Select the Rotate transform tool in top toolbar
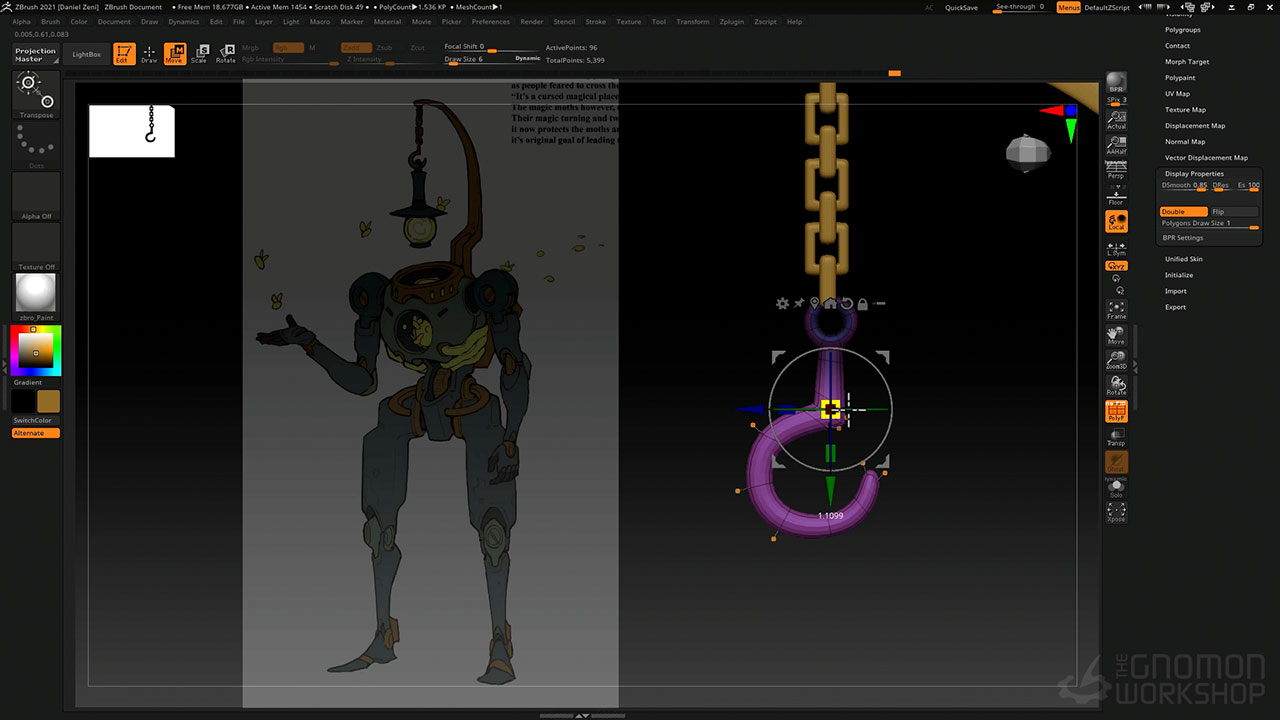1280x720 pixels. (226, 54)
